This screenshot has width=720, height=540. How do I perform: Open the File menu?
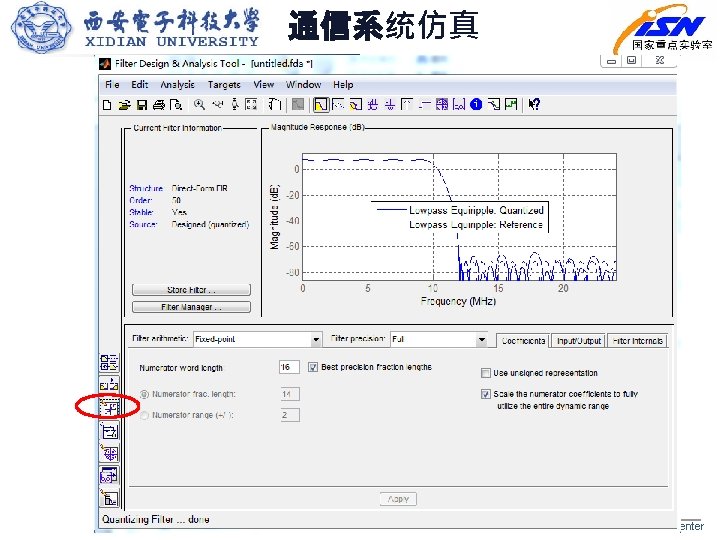pos(112,84)
